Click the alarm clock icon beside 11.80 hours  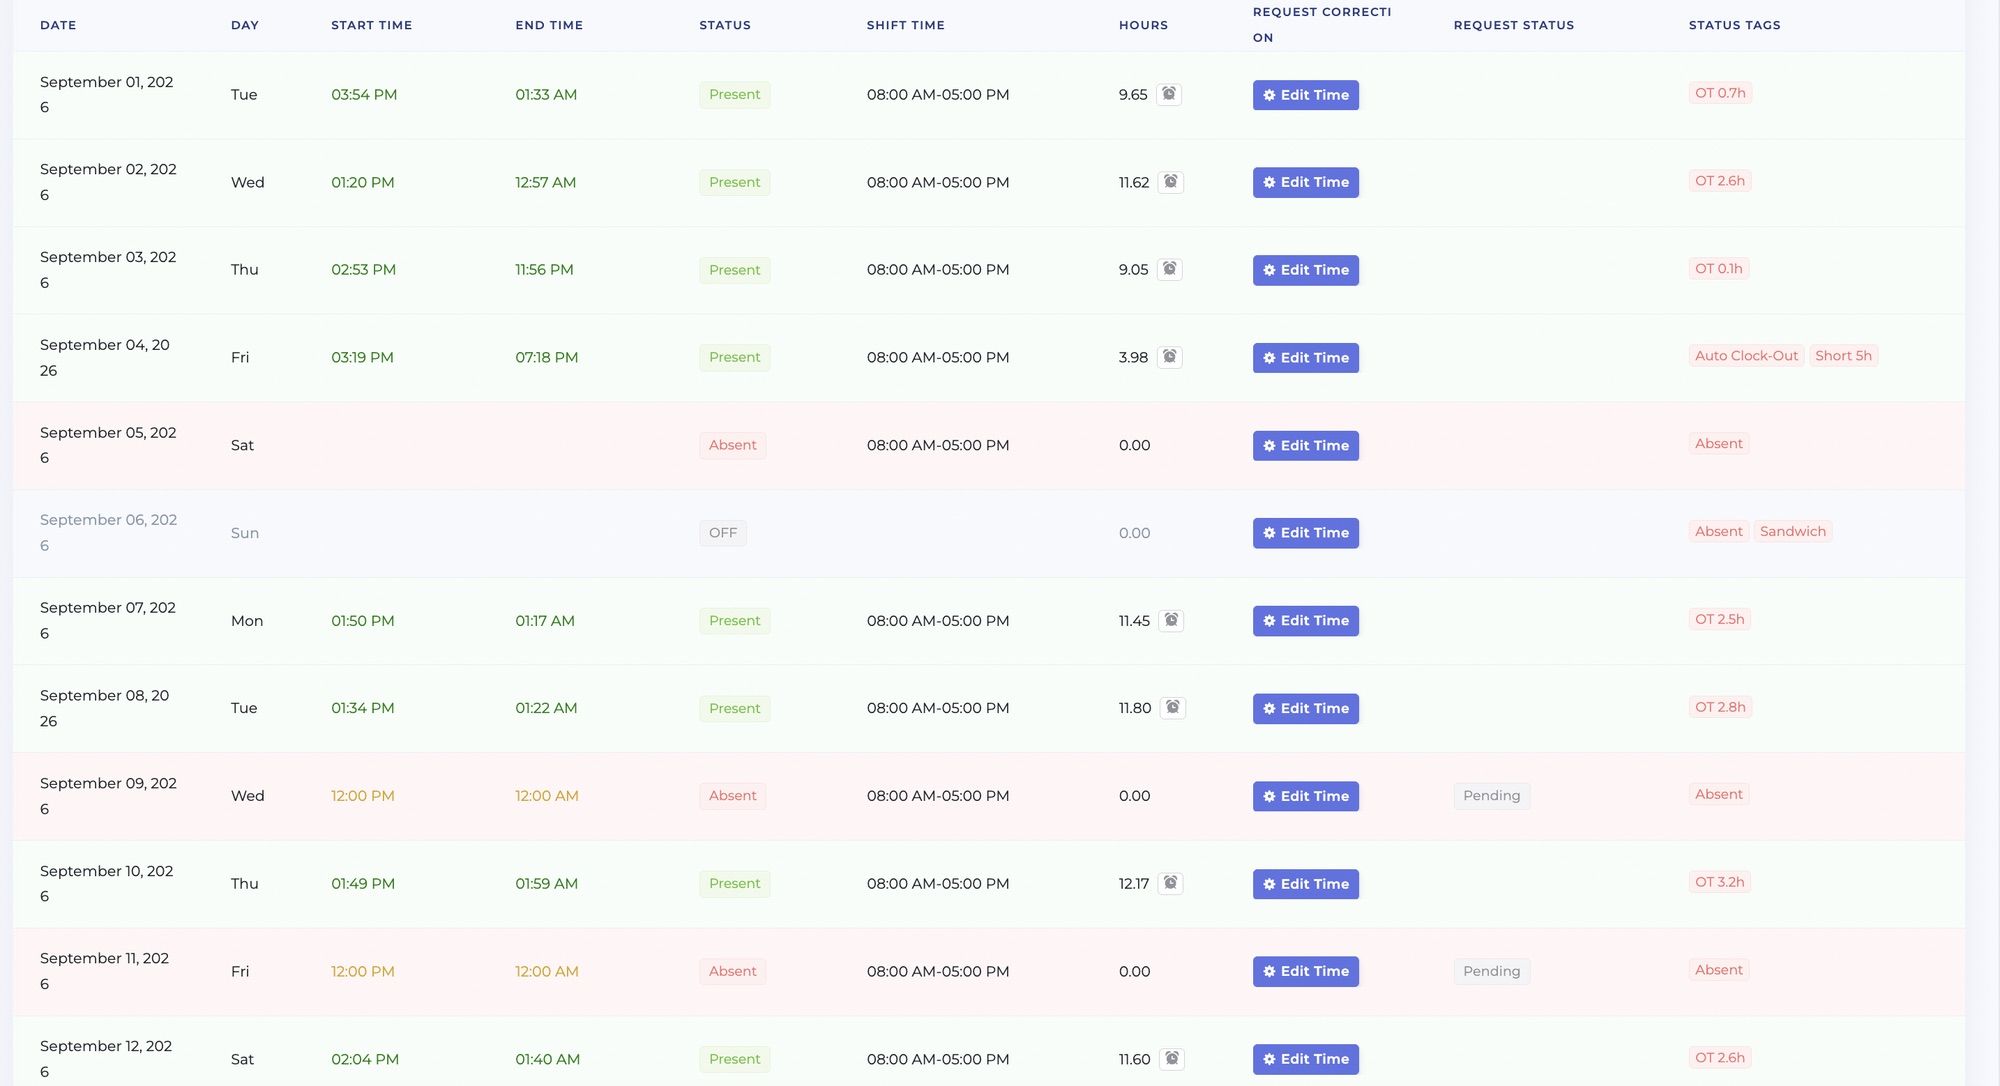click(1173, 708)
